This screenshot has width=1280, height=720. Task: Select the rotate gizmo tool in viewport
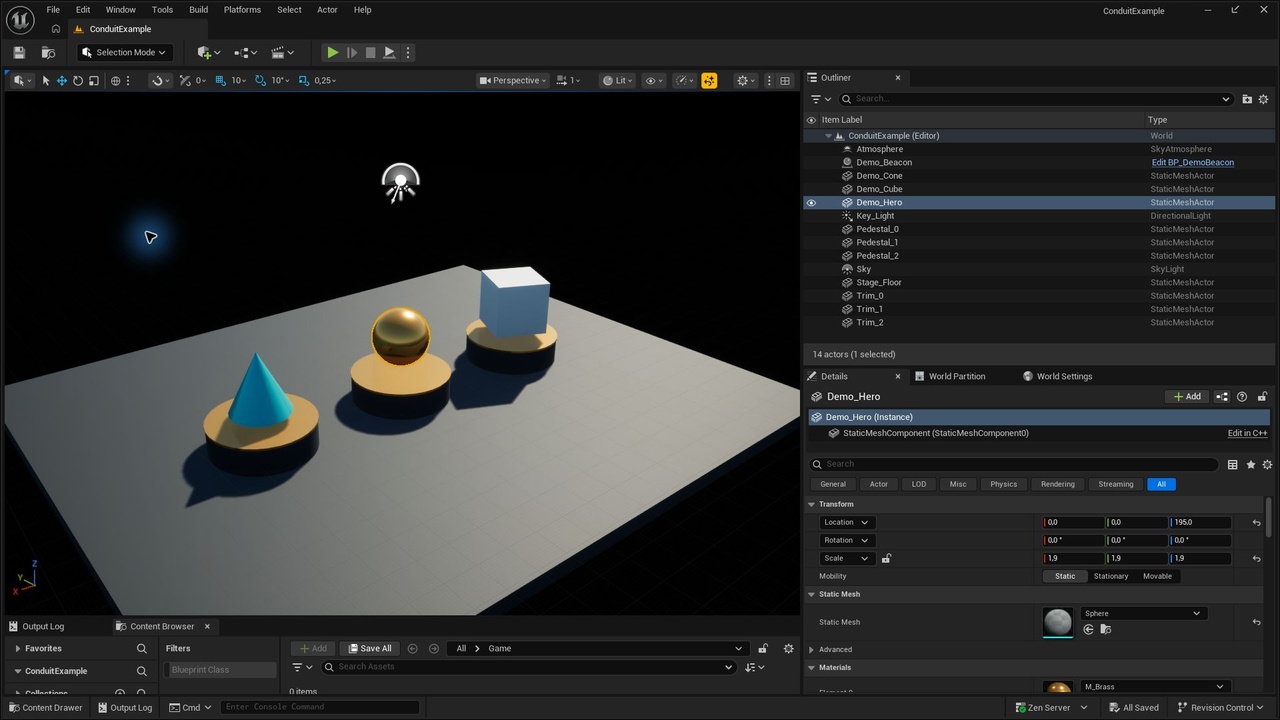click(77, 80)
